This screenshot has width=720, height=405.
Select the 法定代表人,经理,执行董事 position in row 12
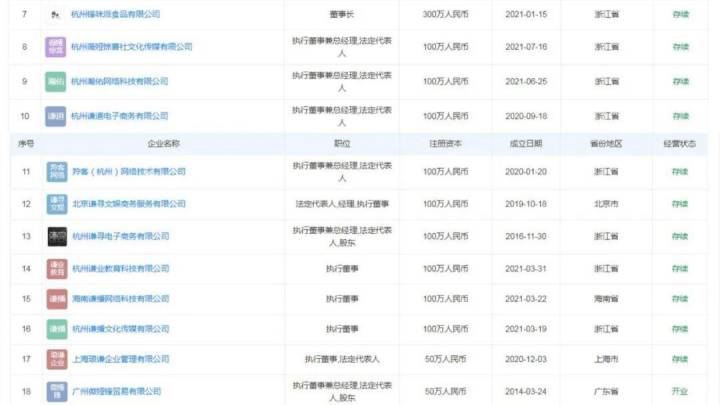pos(342,203)
